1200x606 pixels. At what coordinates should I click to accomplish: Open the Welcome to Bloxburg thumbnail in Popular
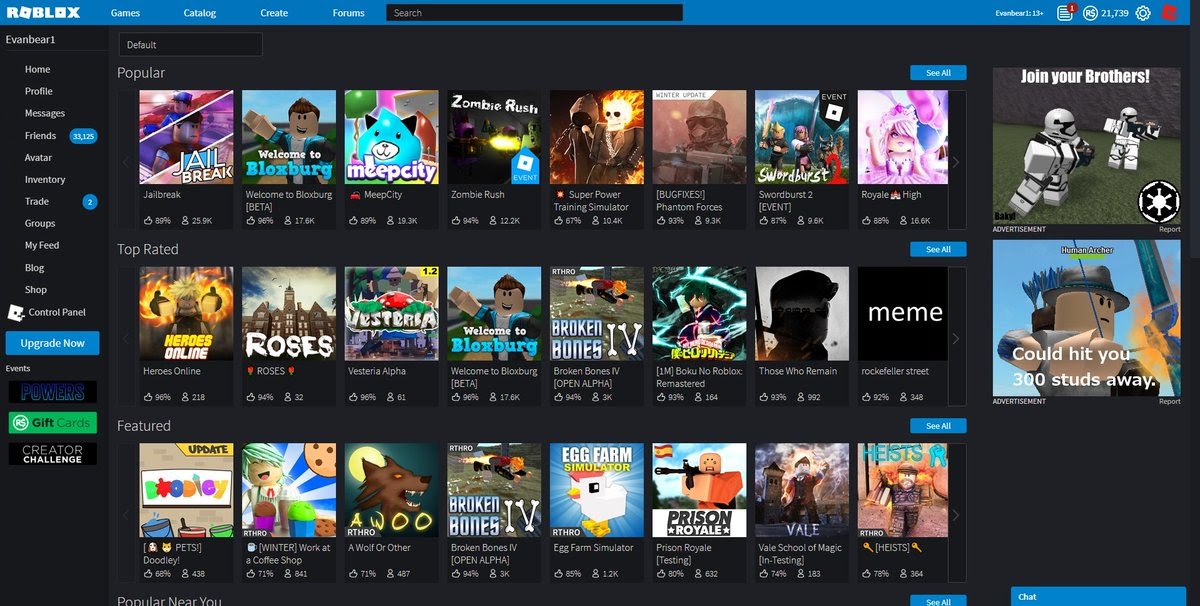[x=289, y=137]
